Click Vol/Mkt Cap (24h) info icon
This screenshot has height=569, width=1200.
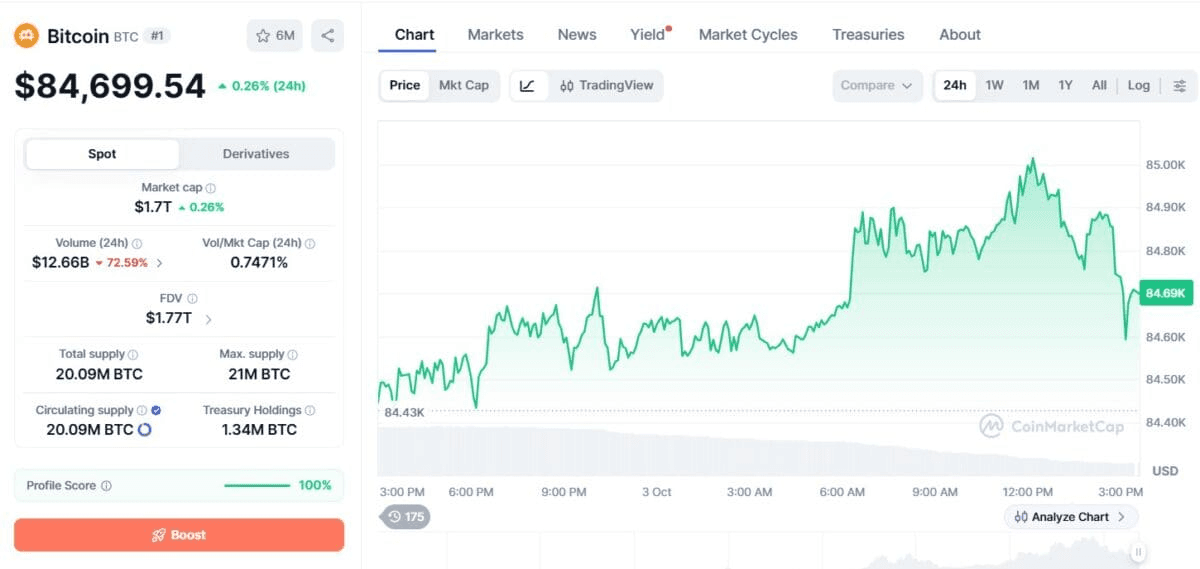310,244
